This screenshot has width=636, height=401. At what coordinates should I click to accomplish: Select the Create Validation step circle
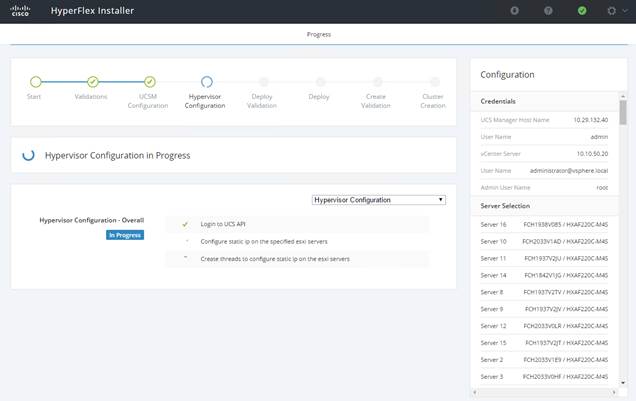click(x=378, y=82)
